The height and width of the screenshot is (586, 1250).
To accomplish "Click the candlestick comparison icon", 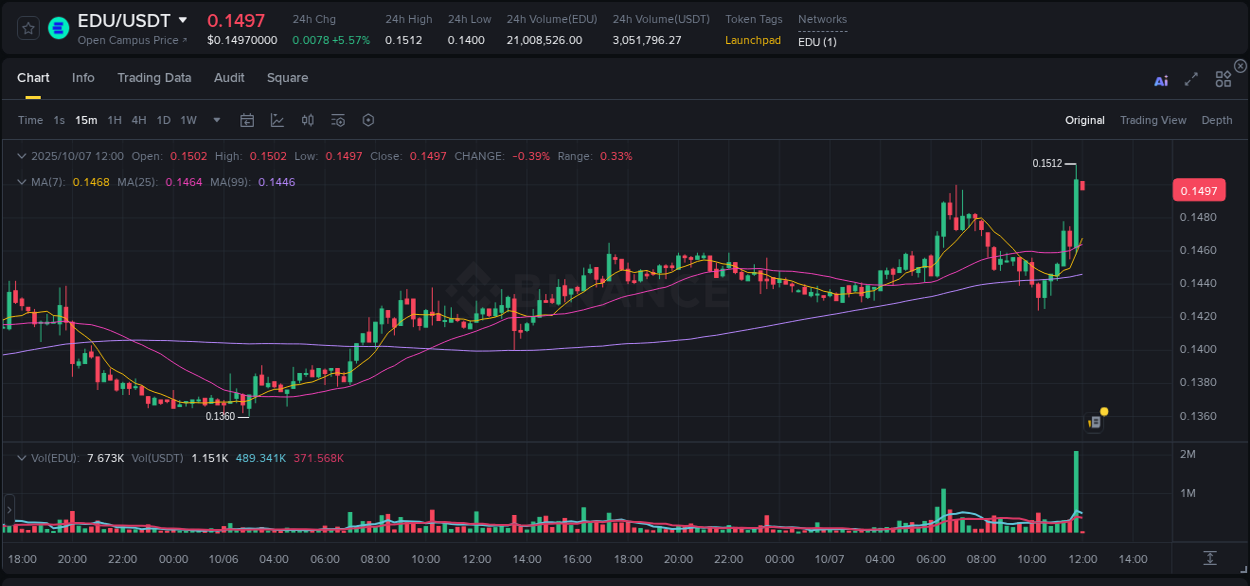I will [x=307, y=120].
